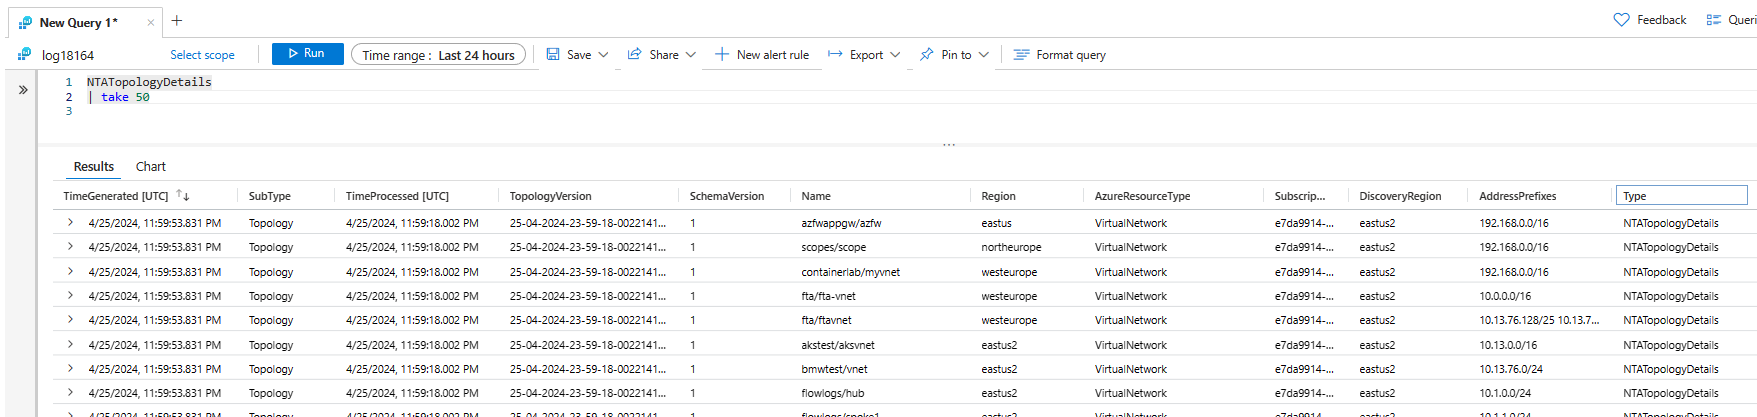Screen dimensions: 1757x417
Task: Switch to the Results tab
Action: pyautogui.click(x=94, y=167)
